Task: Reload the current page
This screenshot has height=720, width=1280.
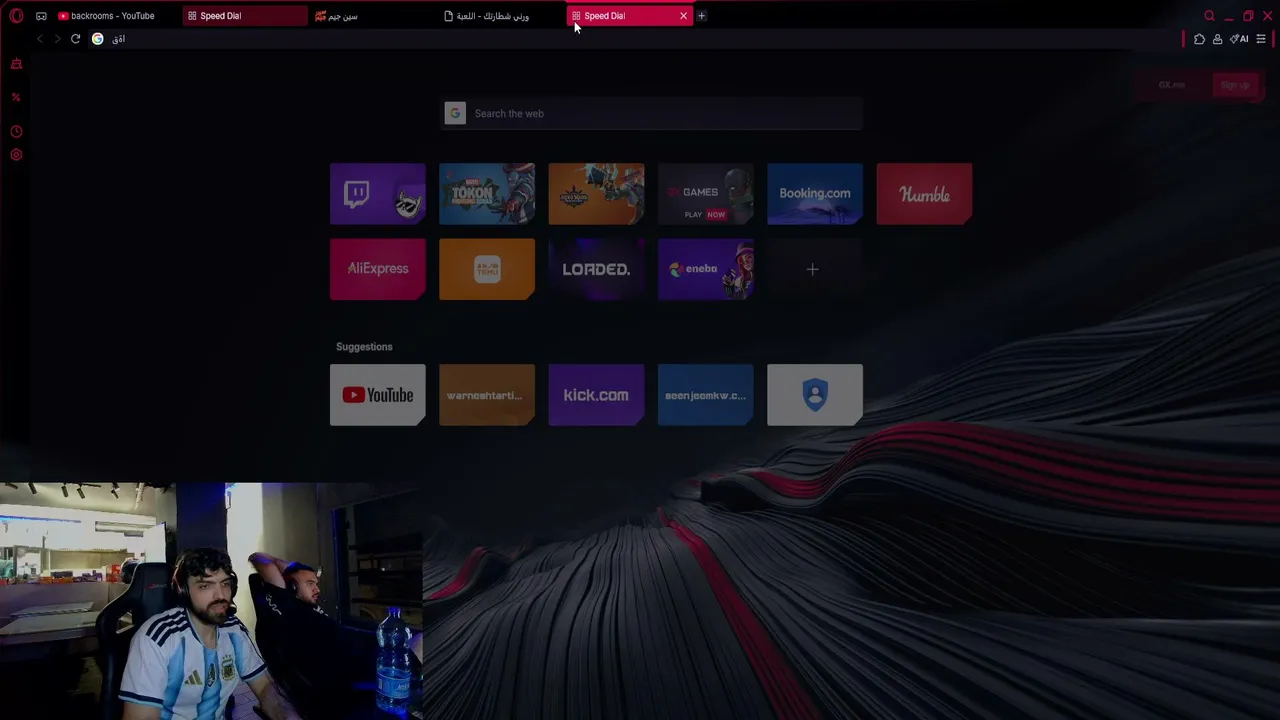Action: pyautogui.click(x=75, y=39)
